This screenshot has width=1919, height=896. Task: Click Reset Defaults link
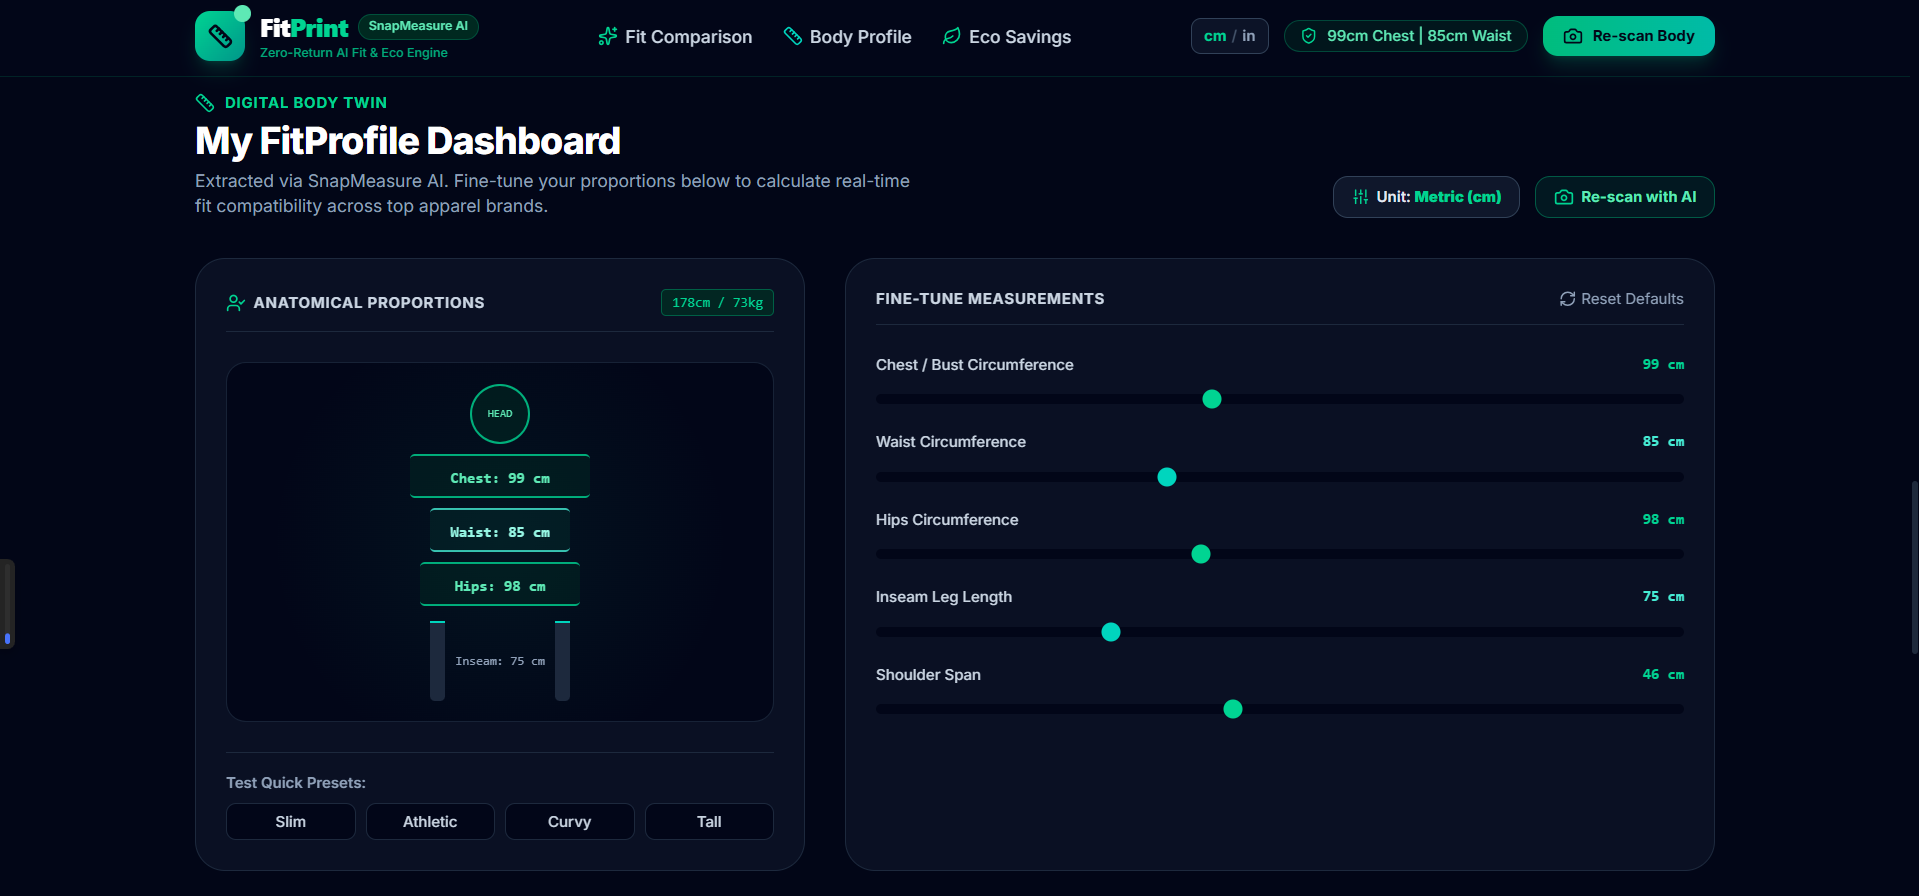coord(1621,299)
